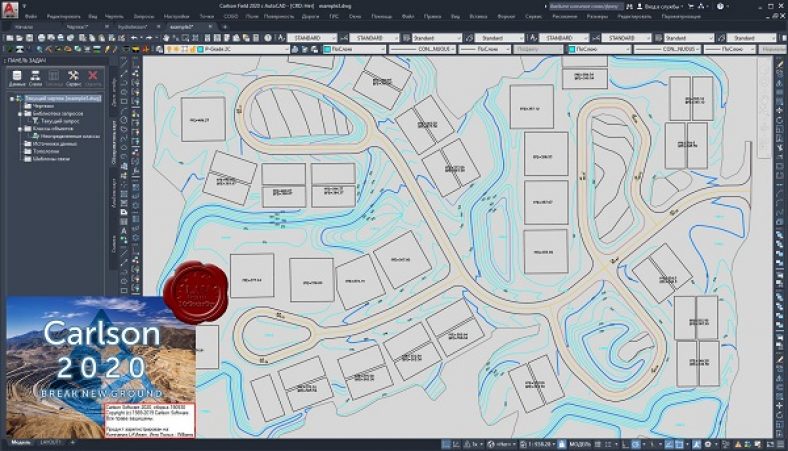Click the Open file toolbar icon

click(x=19, y=38)
